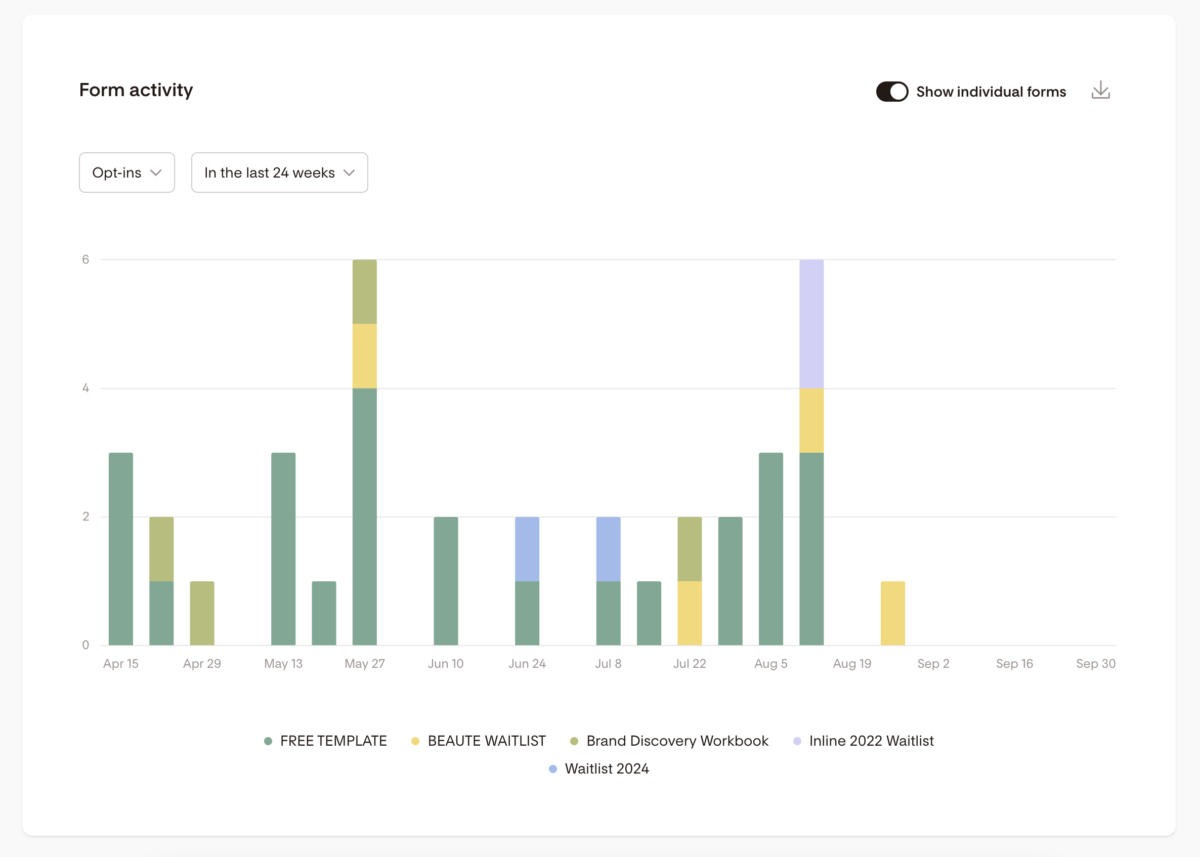Click the olive Brand Discovery Workbook legend dot

pos(574,741)
